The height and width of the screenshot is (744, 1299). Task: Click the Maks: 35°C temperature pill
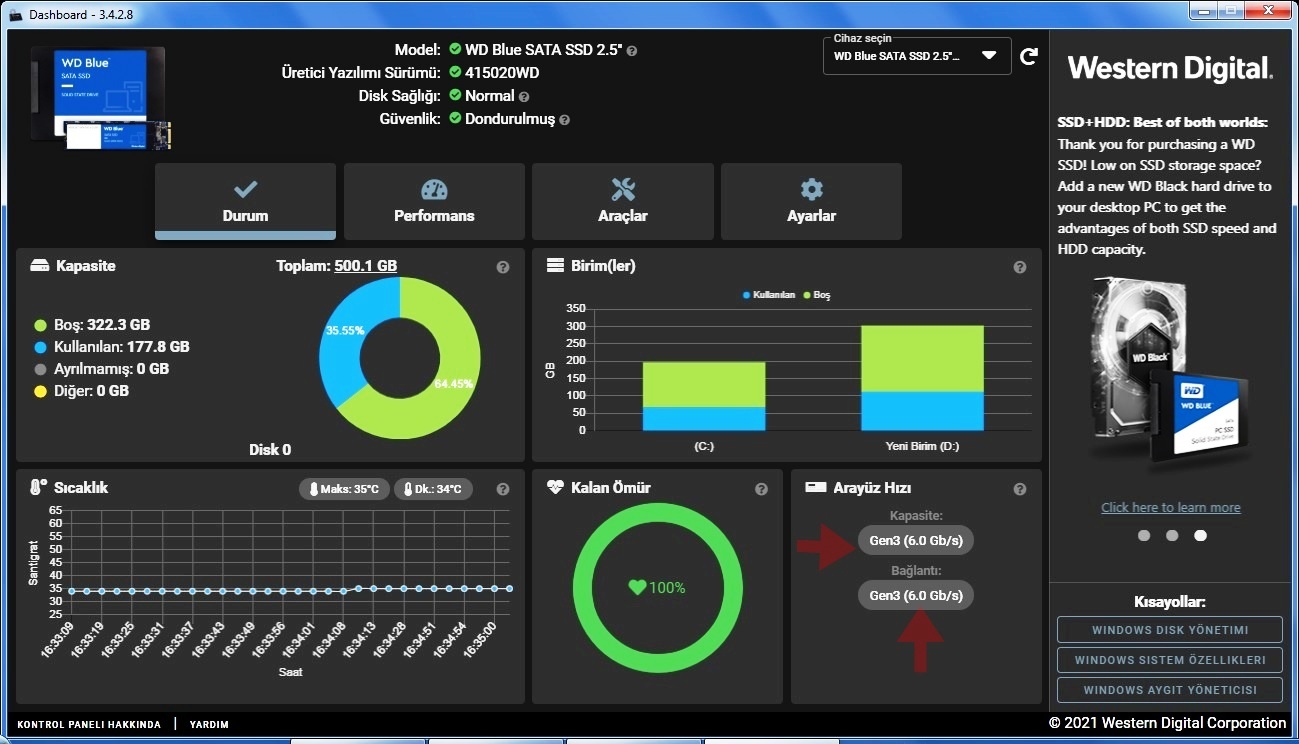344,489
